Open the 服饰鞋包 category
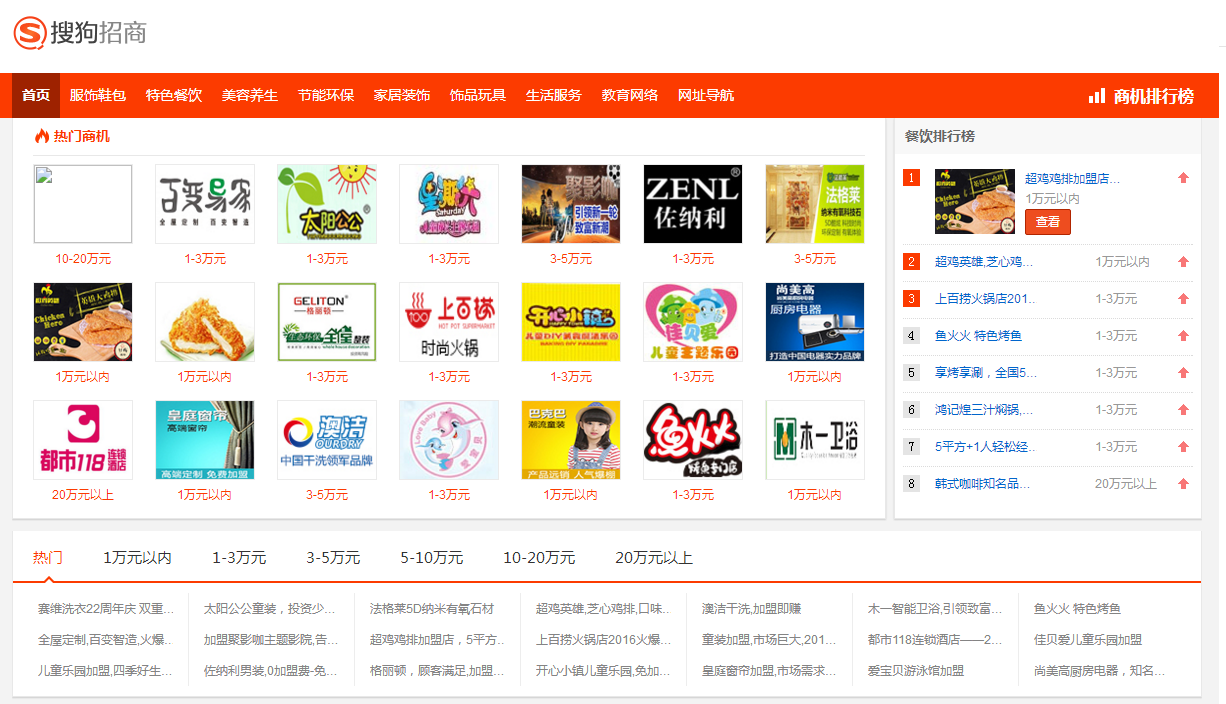 [x=98, y=95]
